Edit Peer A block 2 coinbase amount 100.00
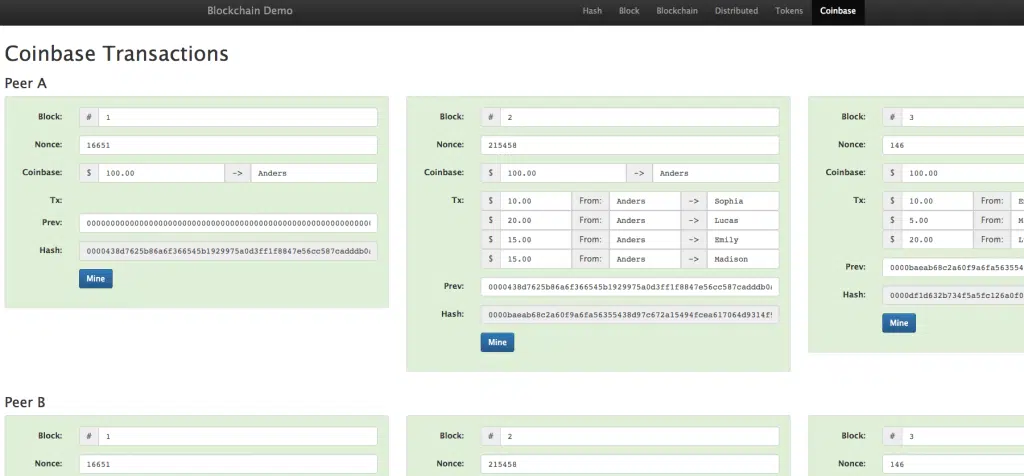This screenshot has height=476, width=1024. (x=563, y=173)
